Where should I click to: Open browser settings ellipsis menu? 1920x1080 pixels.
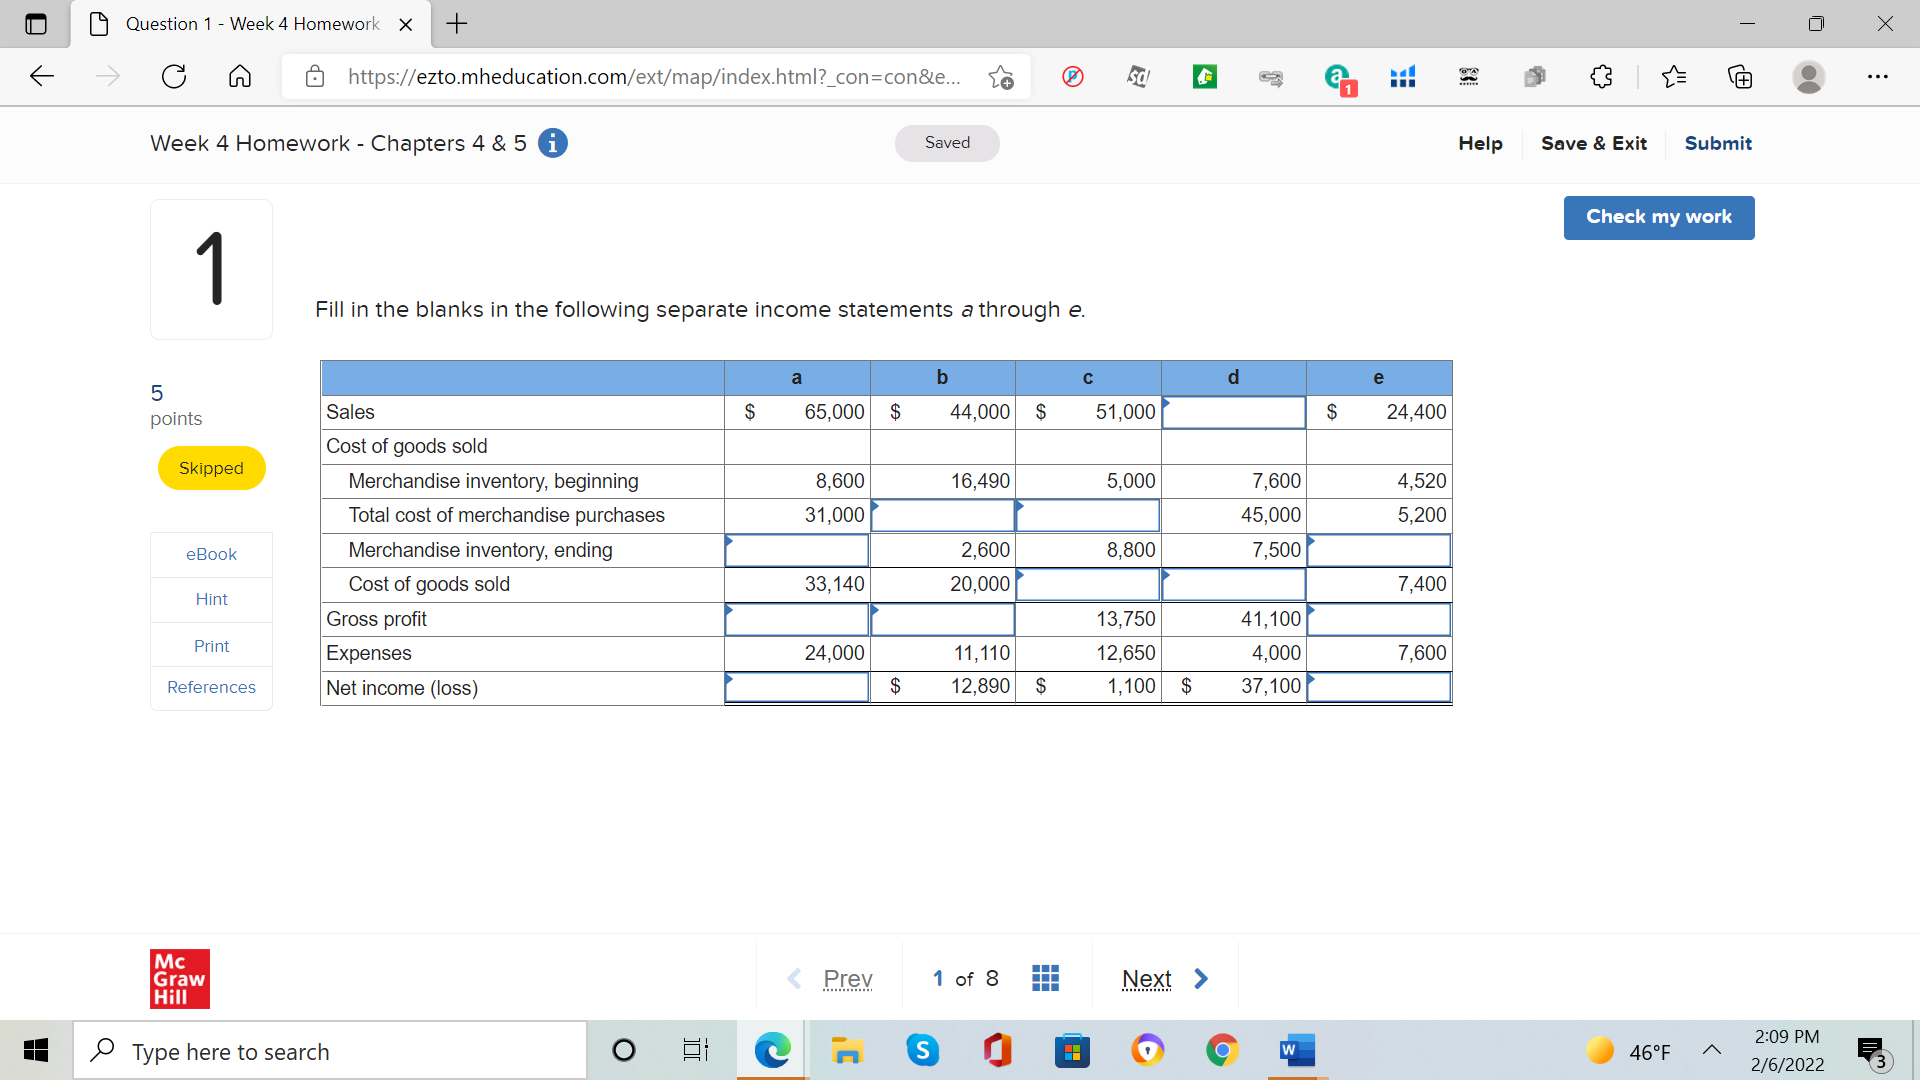1877,77
